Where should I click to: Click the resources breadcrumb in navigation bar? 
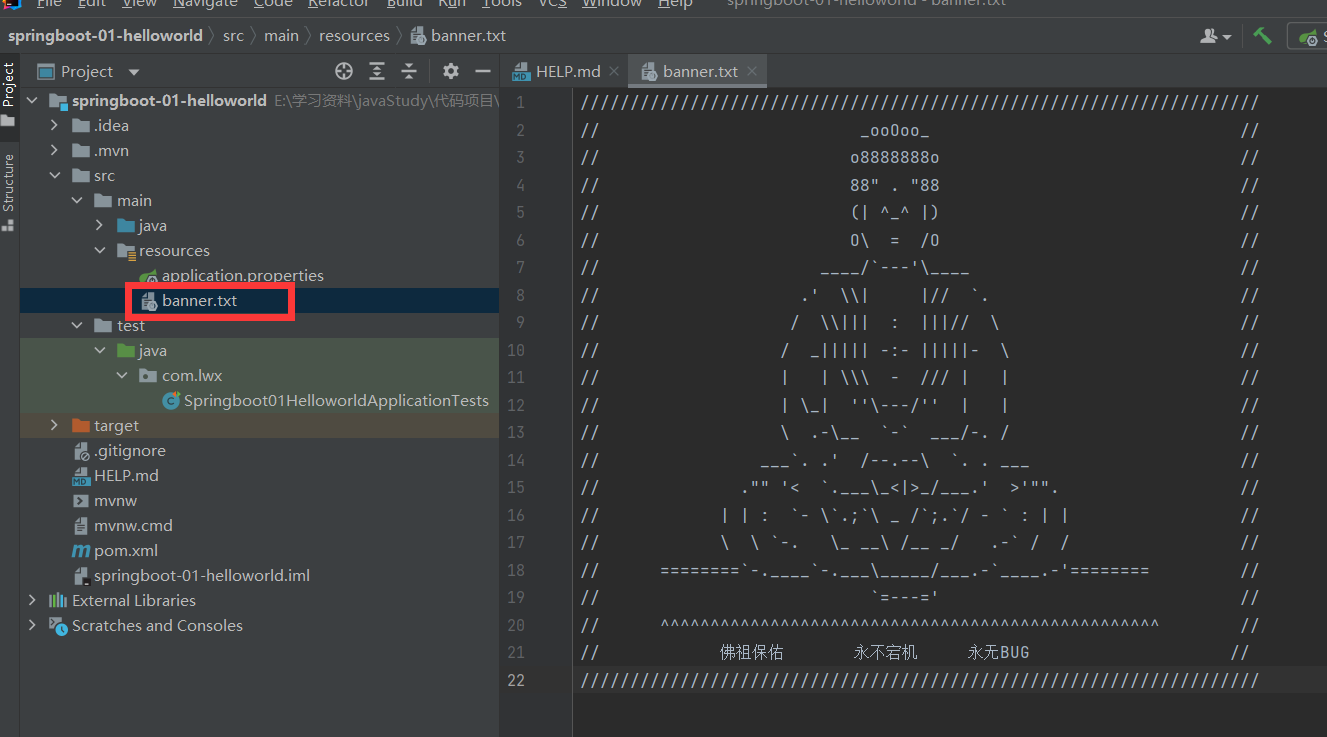[354, 36]
